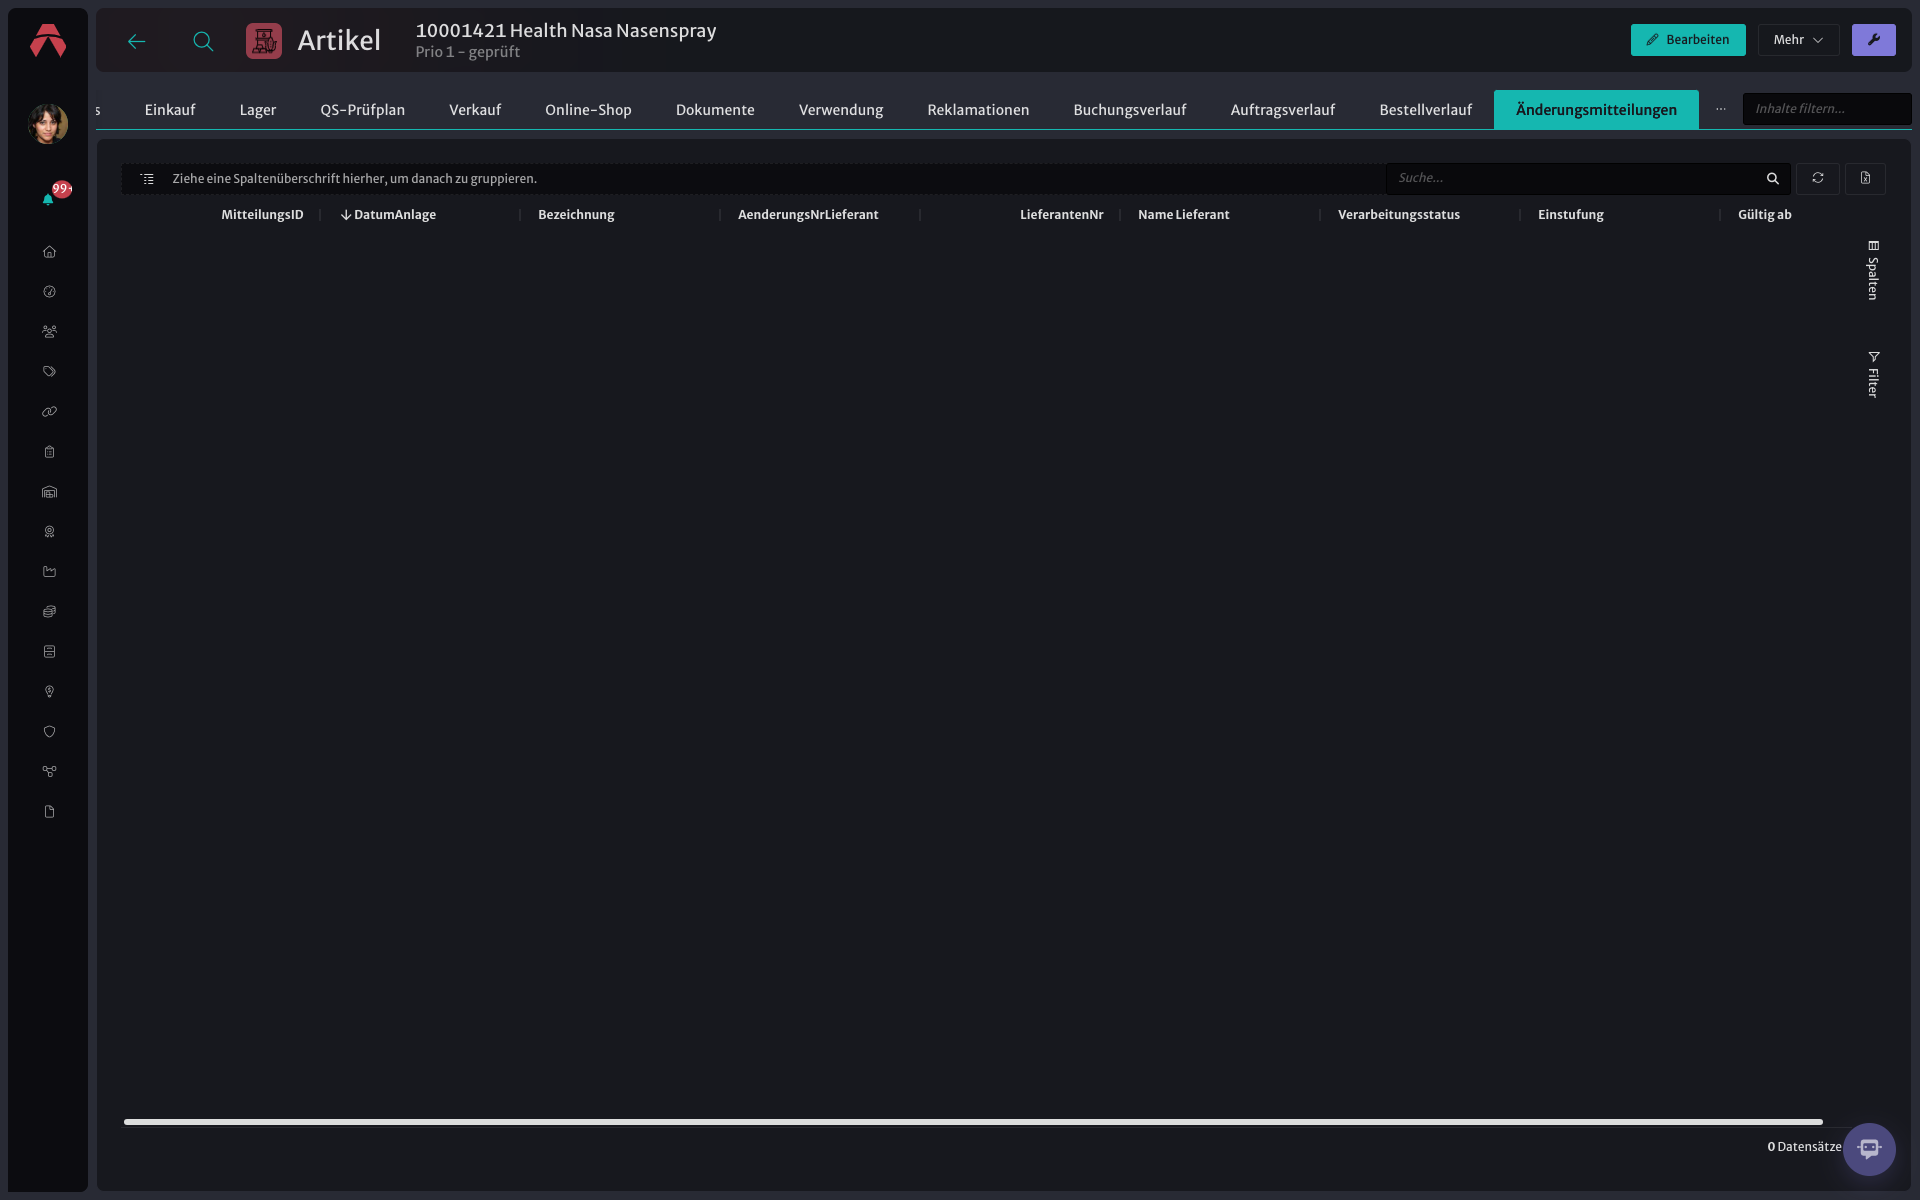Export grid using the file icon

(1866, 178)
